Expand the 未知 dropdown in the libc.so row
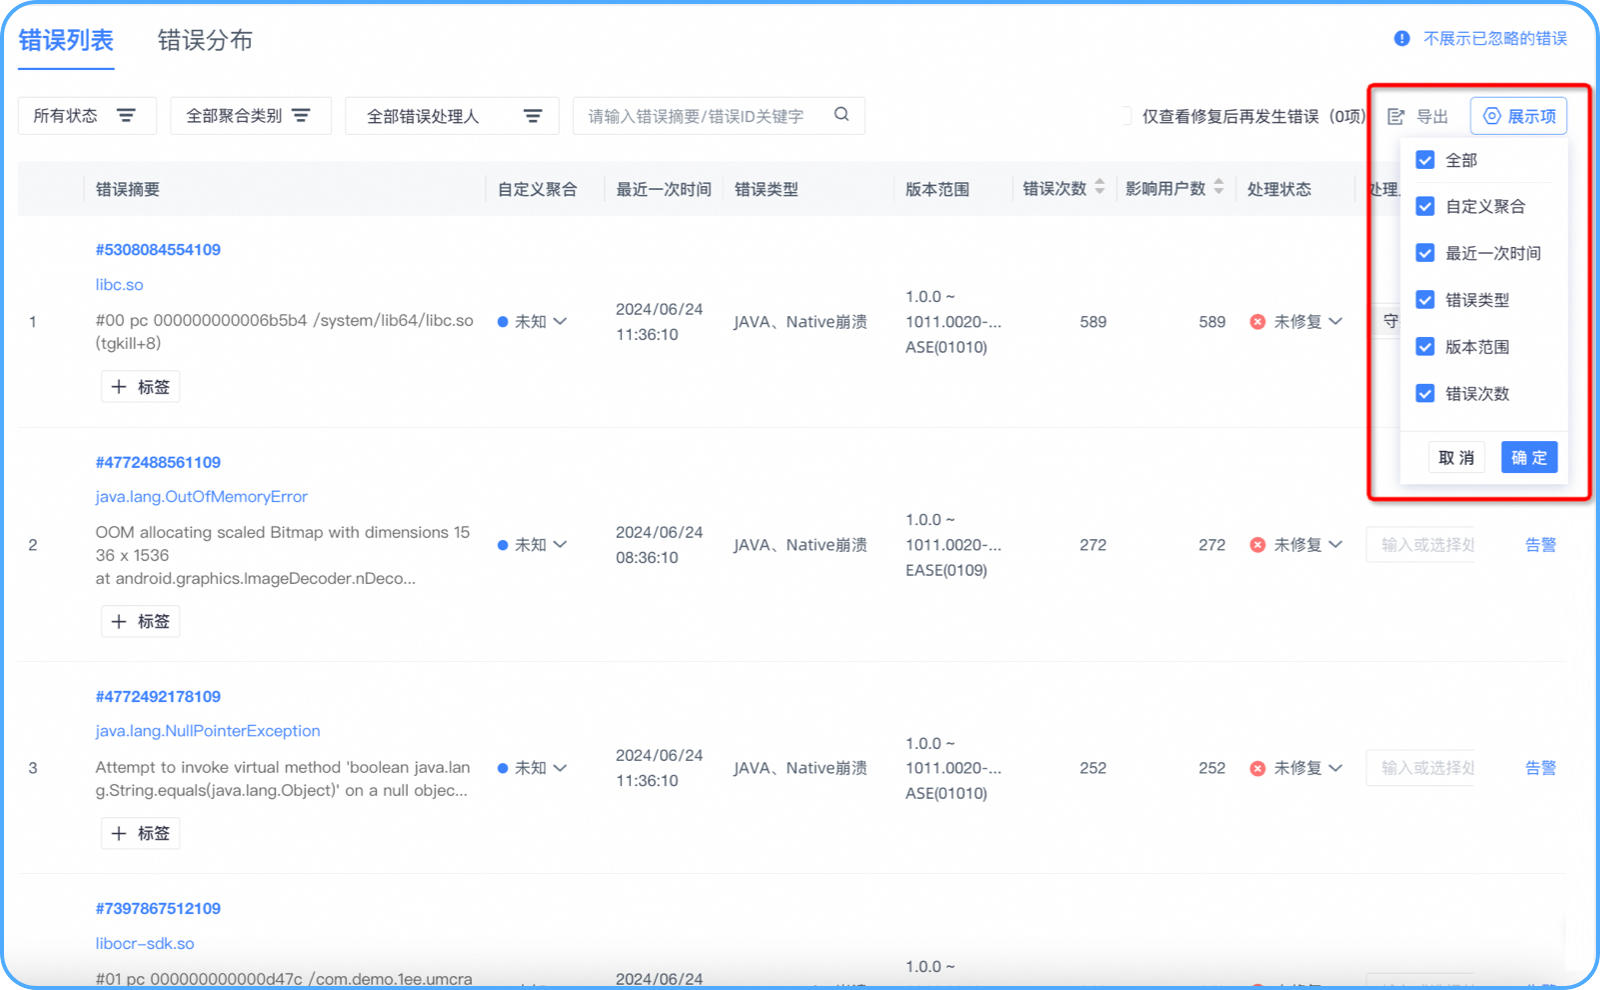Image resolution: width=1600 pixels, height=990 pixels. tap(532, 322)
